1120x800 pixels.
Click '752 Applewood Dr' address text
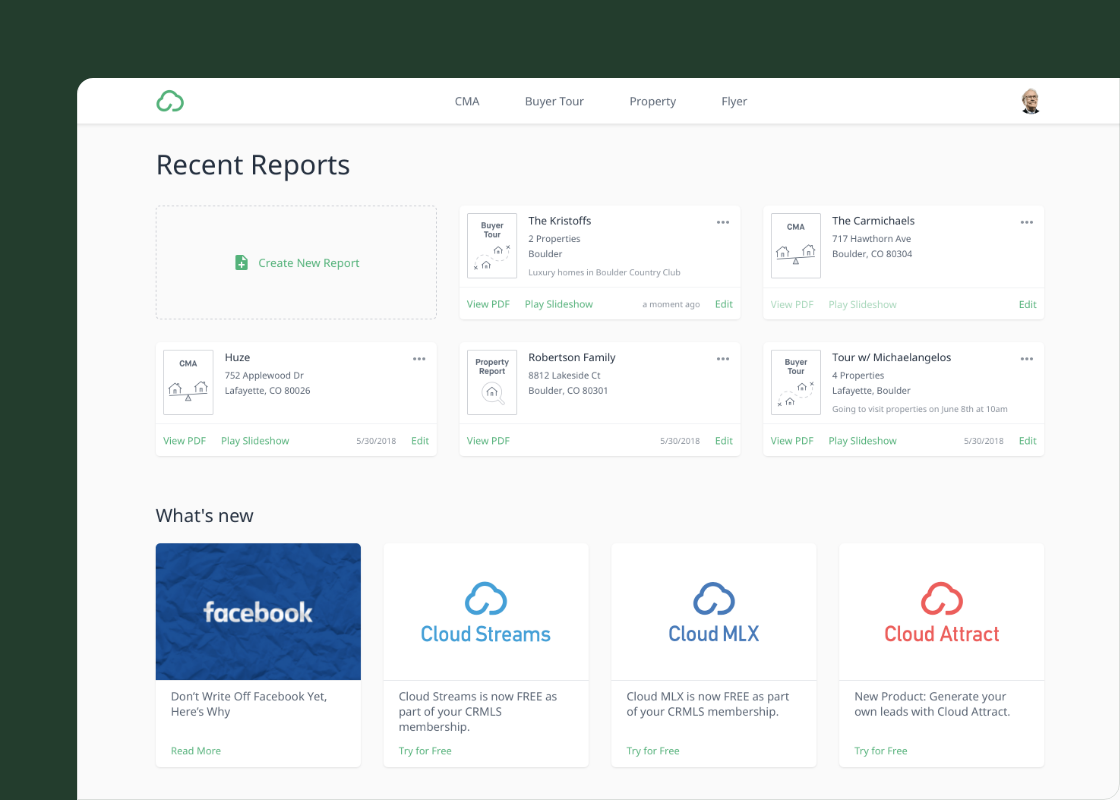coord(264,375)
